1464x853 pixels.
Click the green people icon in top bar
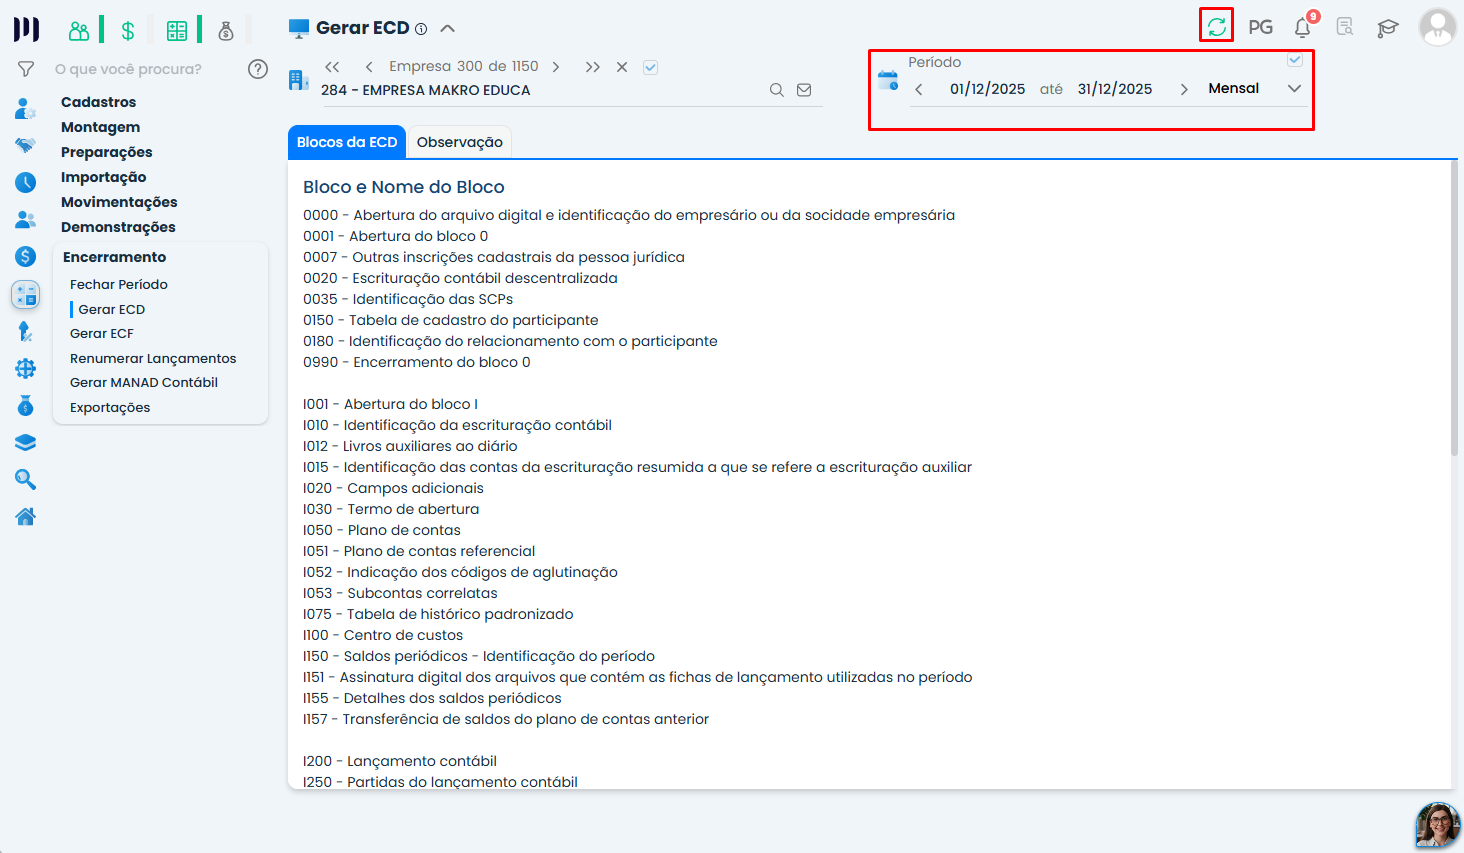point(79,31)
